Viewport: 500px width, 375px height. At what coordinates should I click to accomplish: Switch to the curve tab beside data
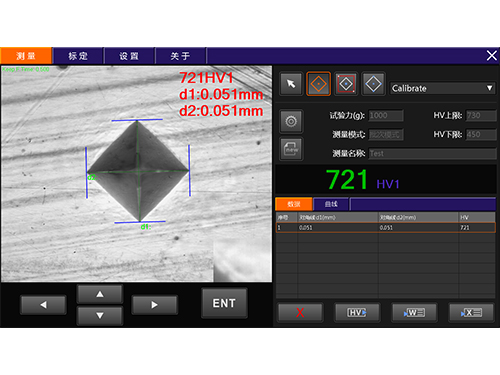click(331, 204)
